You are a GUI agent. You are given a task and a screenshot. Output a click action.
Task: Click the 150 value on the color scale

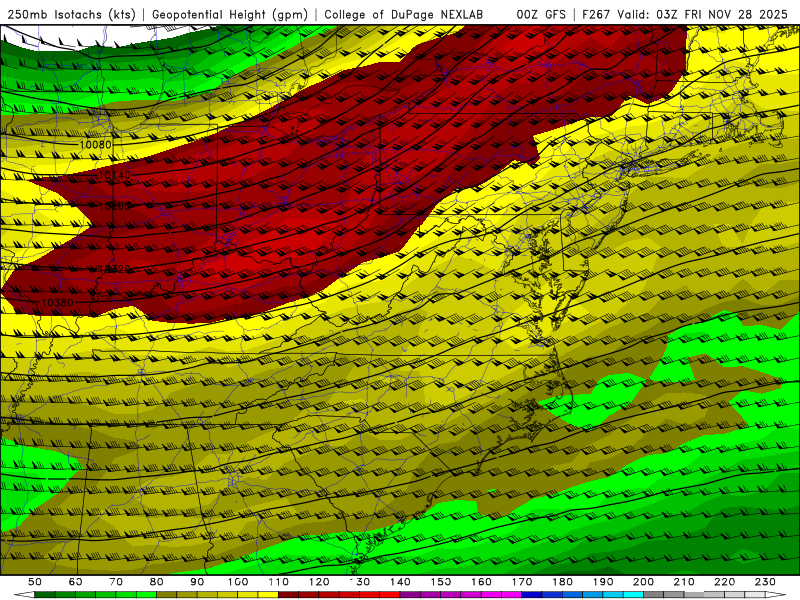coord(441,582)
